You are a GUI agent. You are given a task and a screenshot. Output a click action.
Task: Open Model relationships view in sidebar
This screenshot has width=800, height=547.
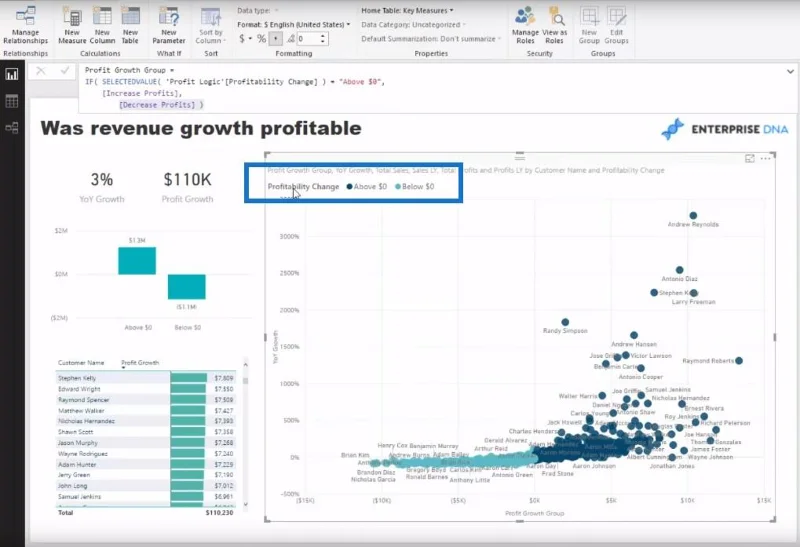pyautogui.click(x=12, y=128)
